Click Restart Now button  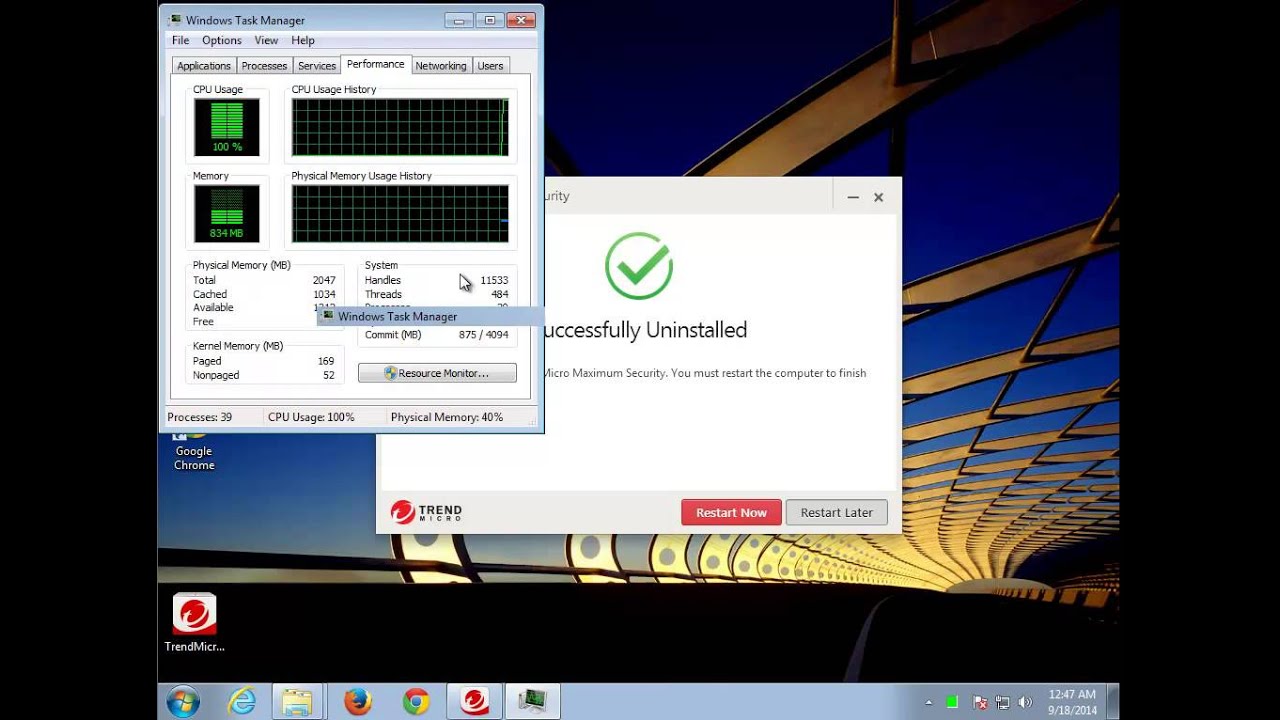731,512
